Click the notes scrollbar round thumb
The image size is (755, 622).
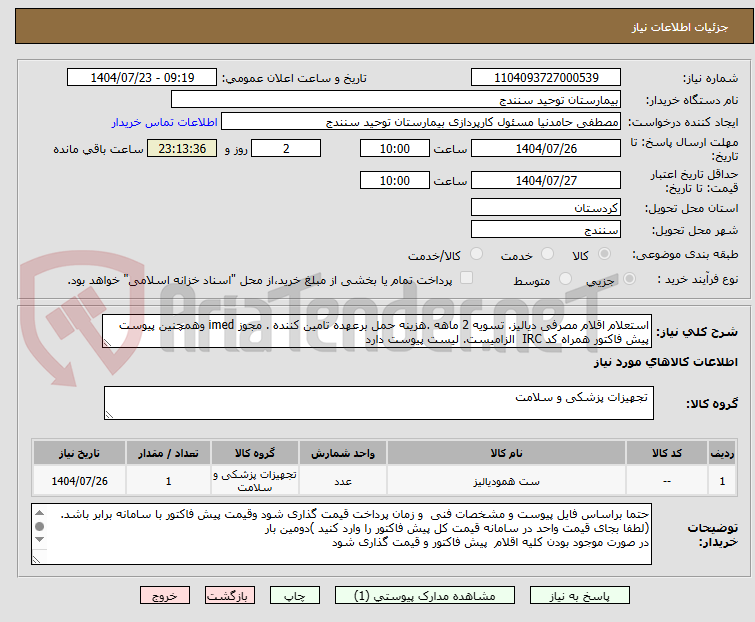click(x=39, y=526)
